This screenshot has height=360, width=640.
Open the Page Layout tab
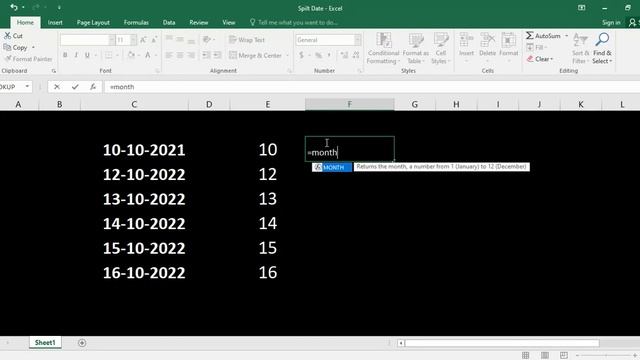[93, 22]
